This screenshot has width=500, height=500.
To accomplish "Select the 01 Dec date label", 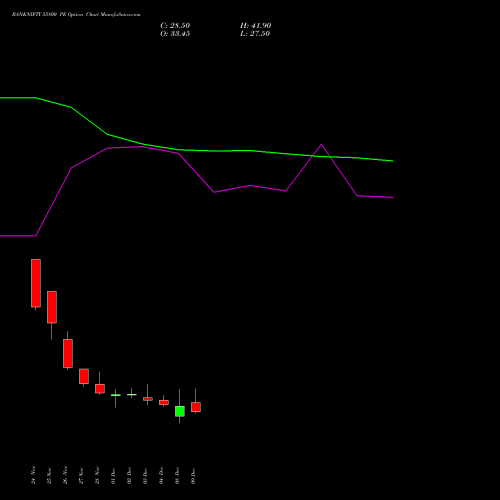I will click(113, 475).
